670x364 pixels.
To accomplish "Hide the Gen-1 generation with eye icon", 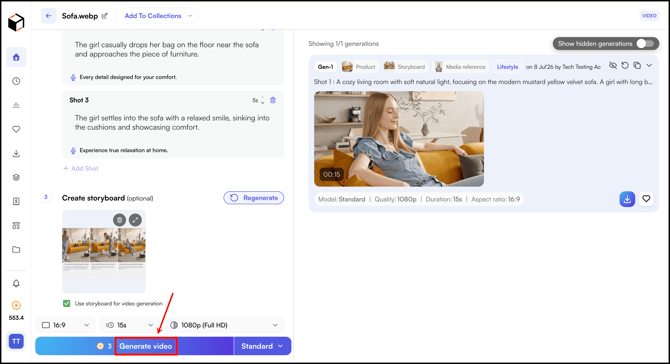I will coord(613,65).
